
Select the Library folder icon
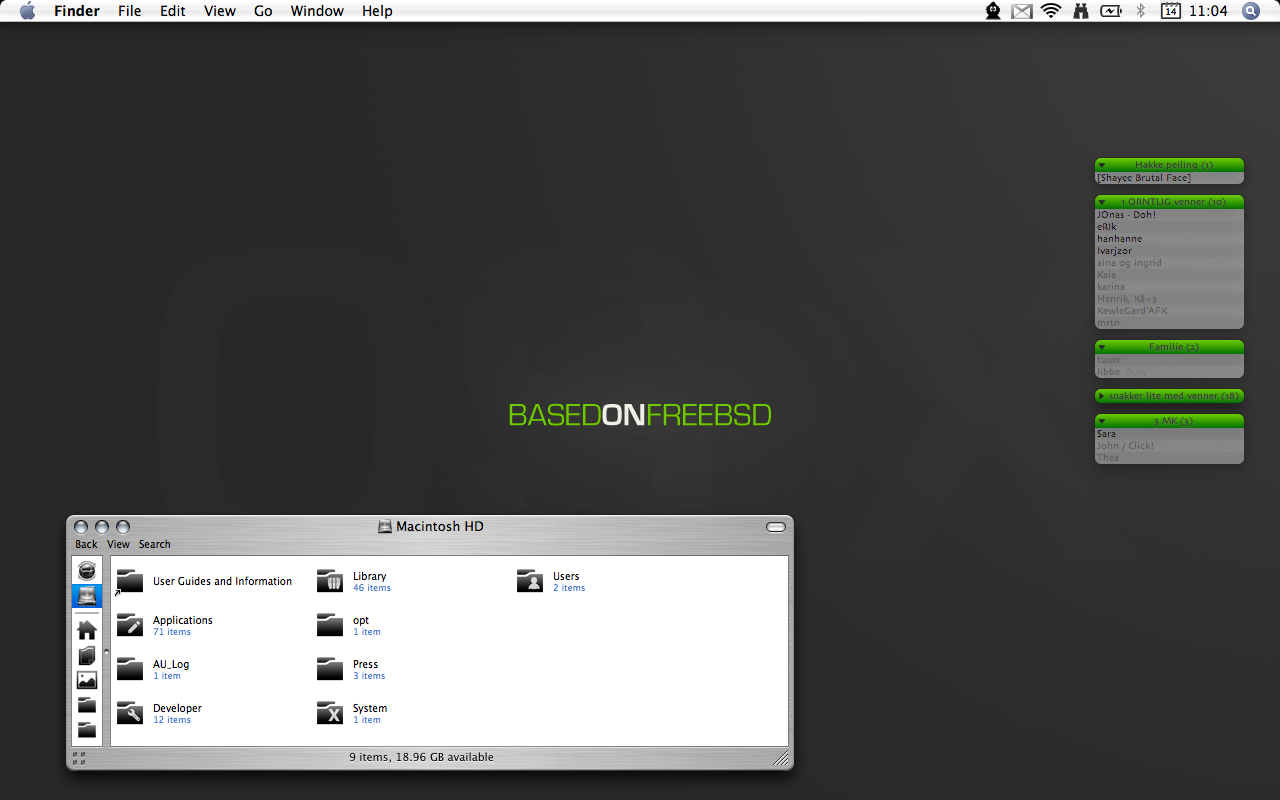tap(330, 581)
